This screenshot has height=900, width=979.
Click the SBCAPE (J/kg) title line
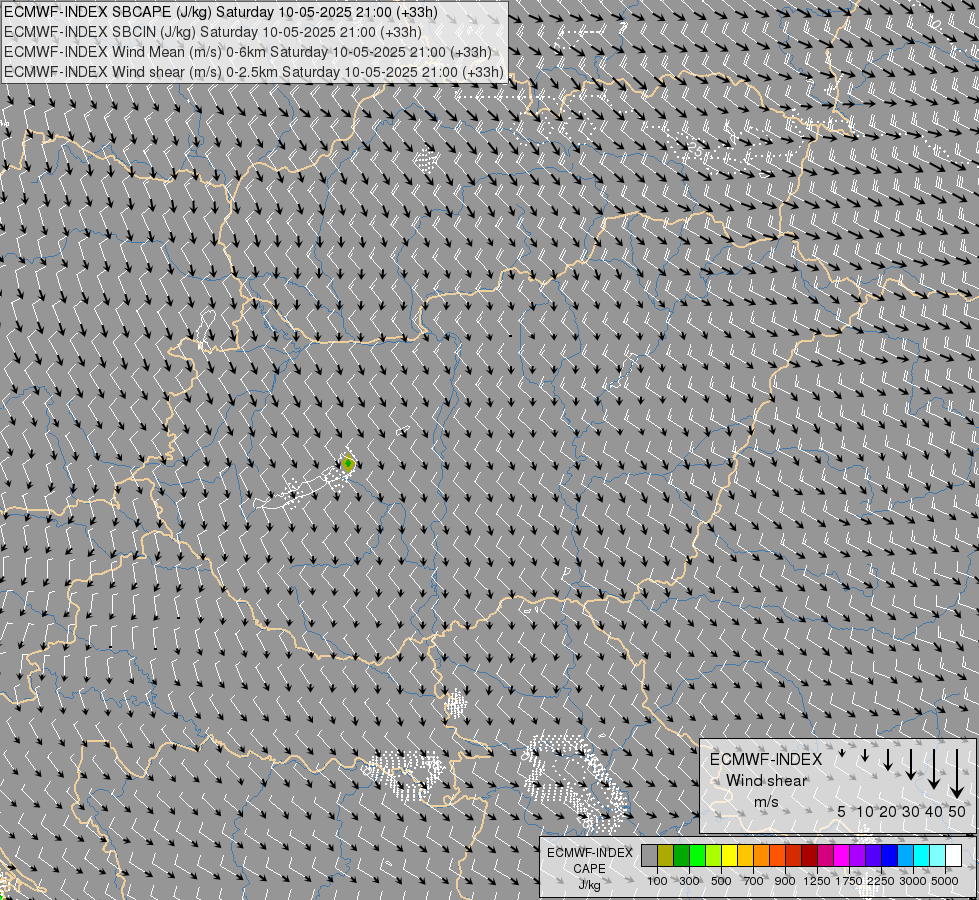pyautogui.click(x=221, y=12)
